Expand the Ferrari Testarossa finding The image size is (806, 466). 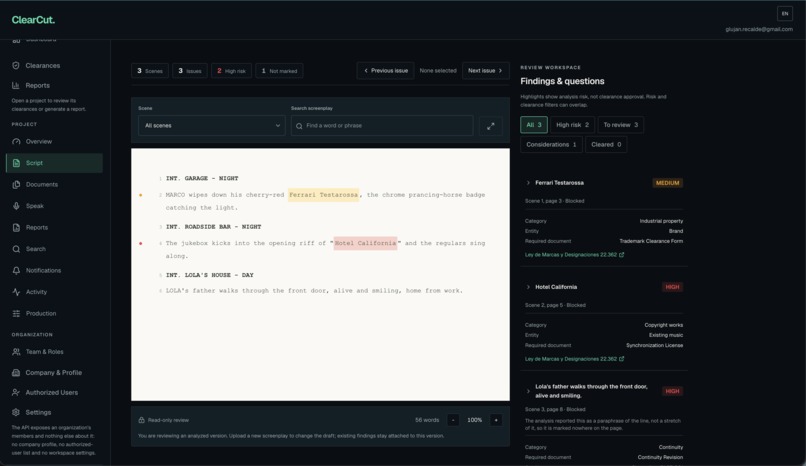(x=528, y=183)
